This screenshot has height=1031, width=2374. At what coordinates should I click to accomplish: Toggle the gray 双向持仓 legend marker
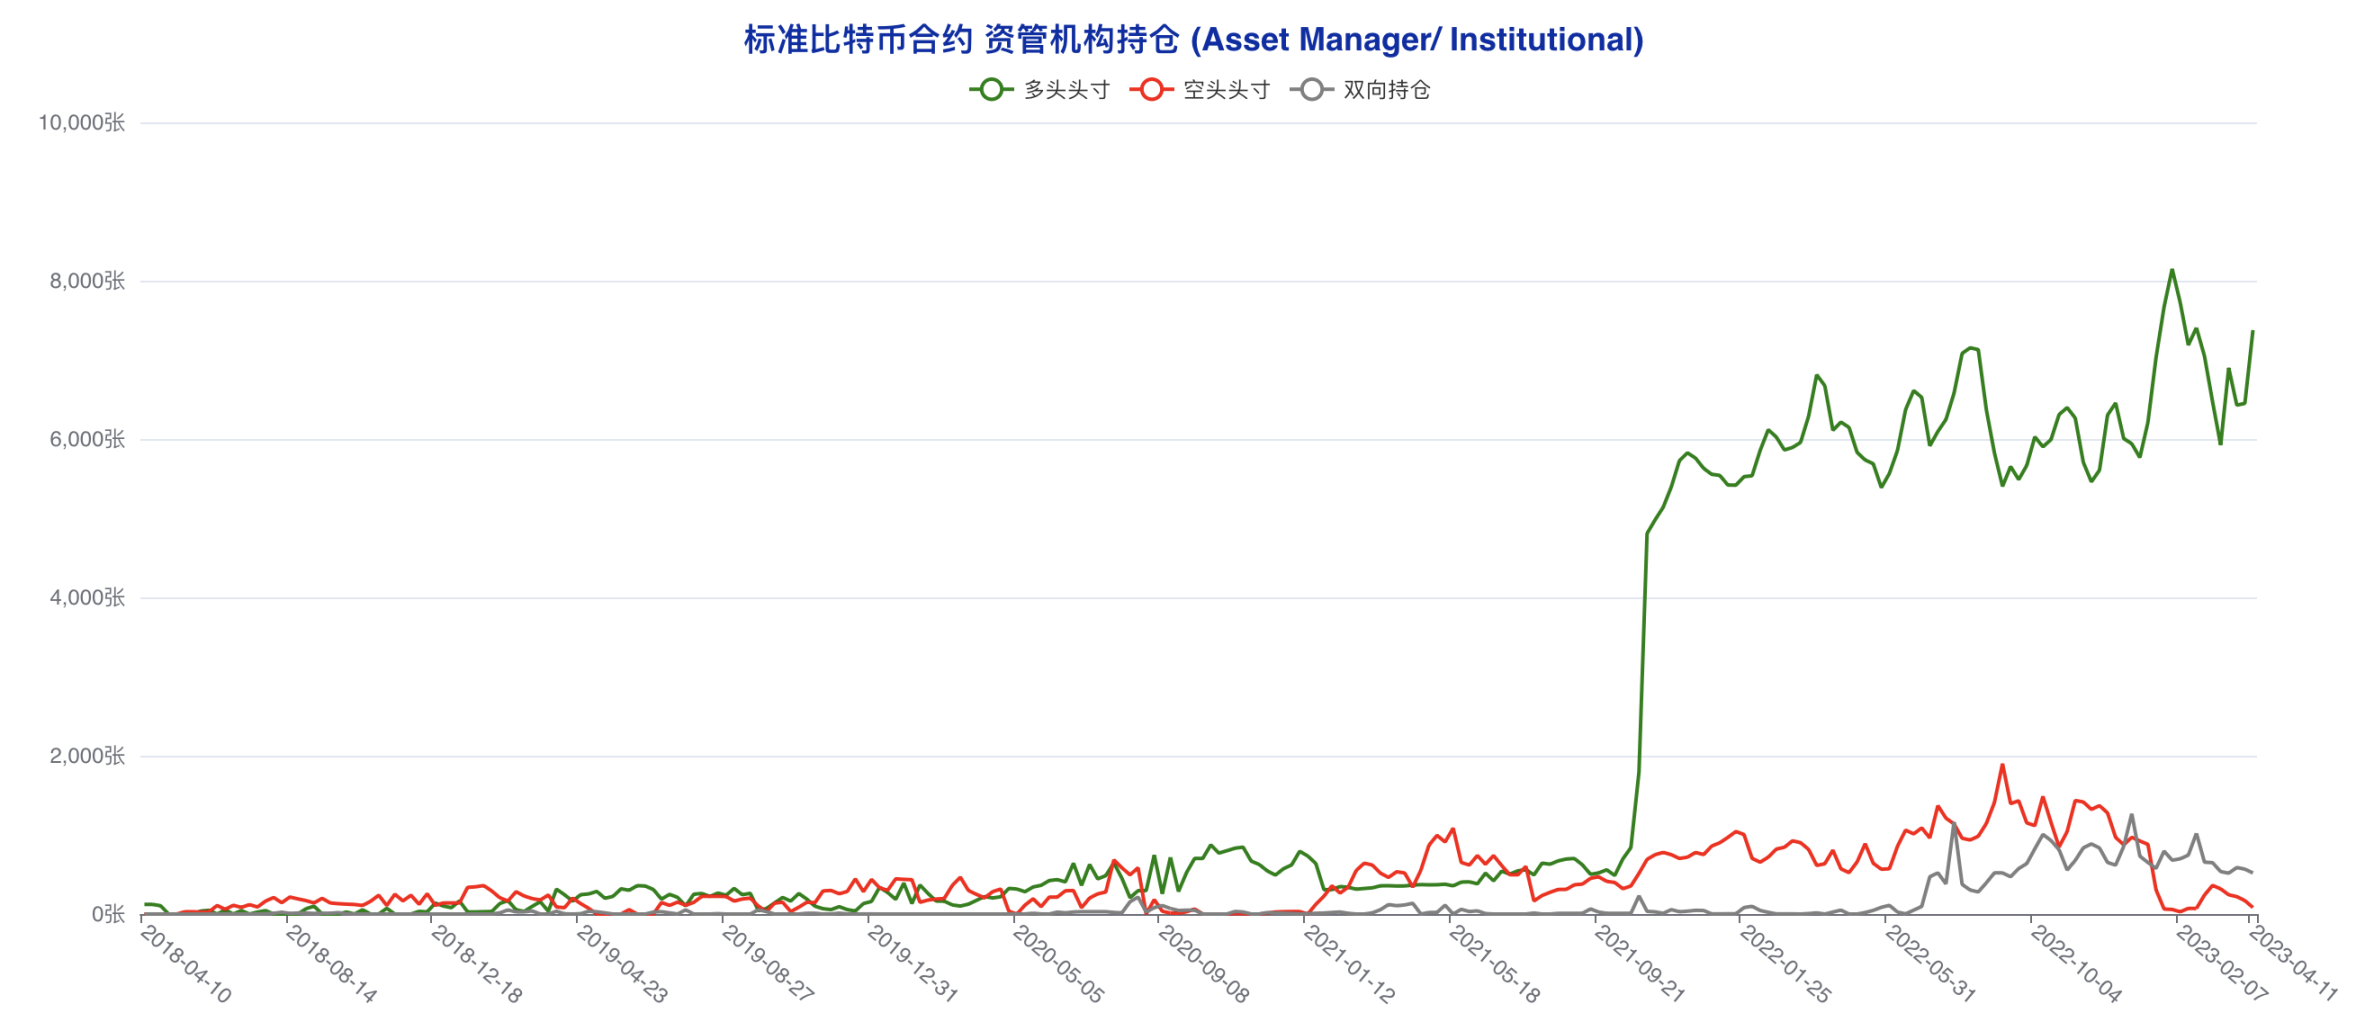1311,90
